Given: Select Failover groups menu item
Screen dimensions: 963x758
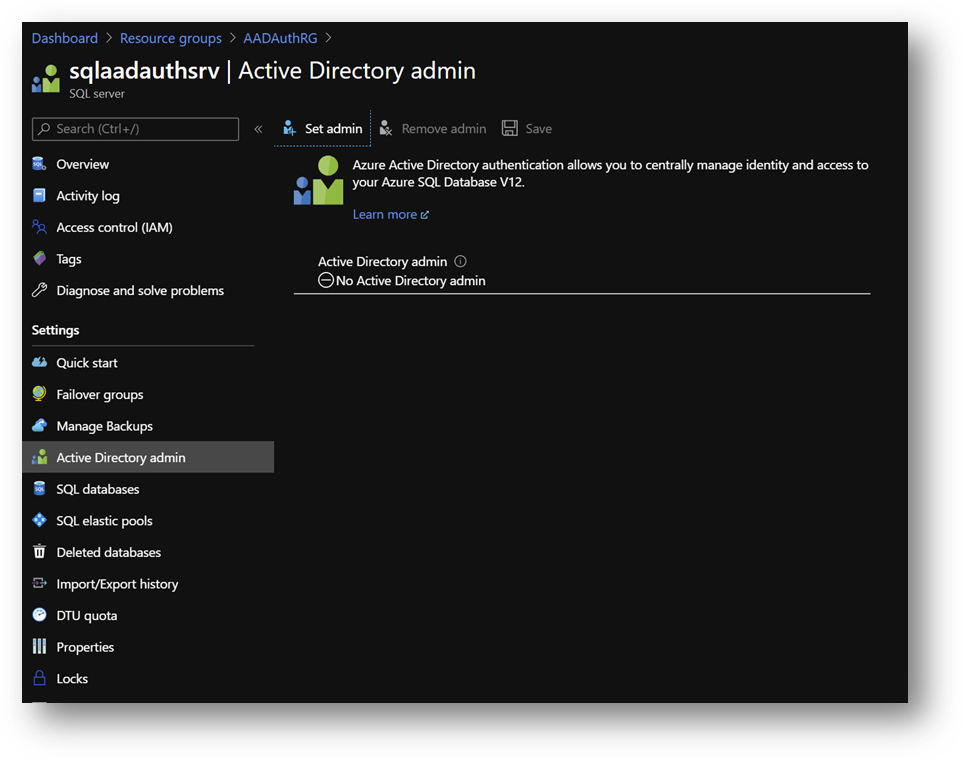Looking at the screenshot, I should [x=99, y=394].
